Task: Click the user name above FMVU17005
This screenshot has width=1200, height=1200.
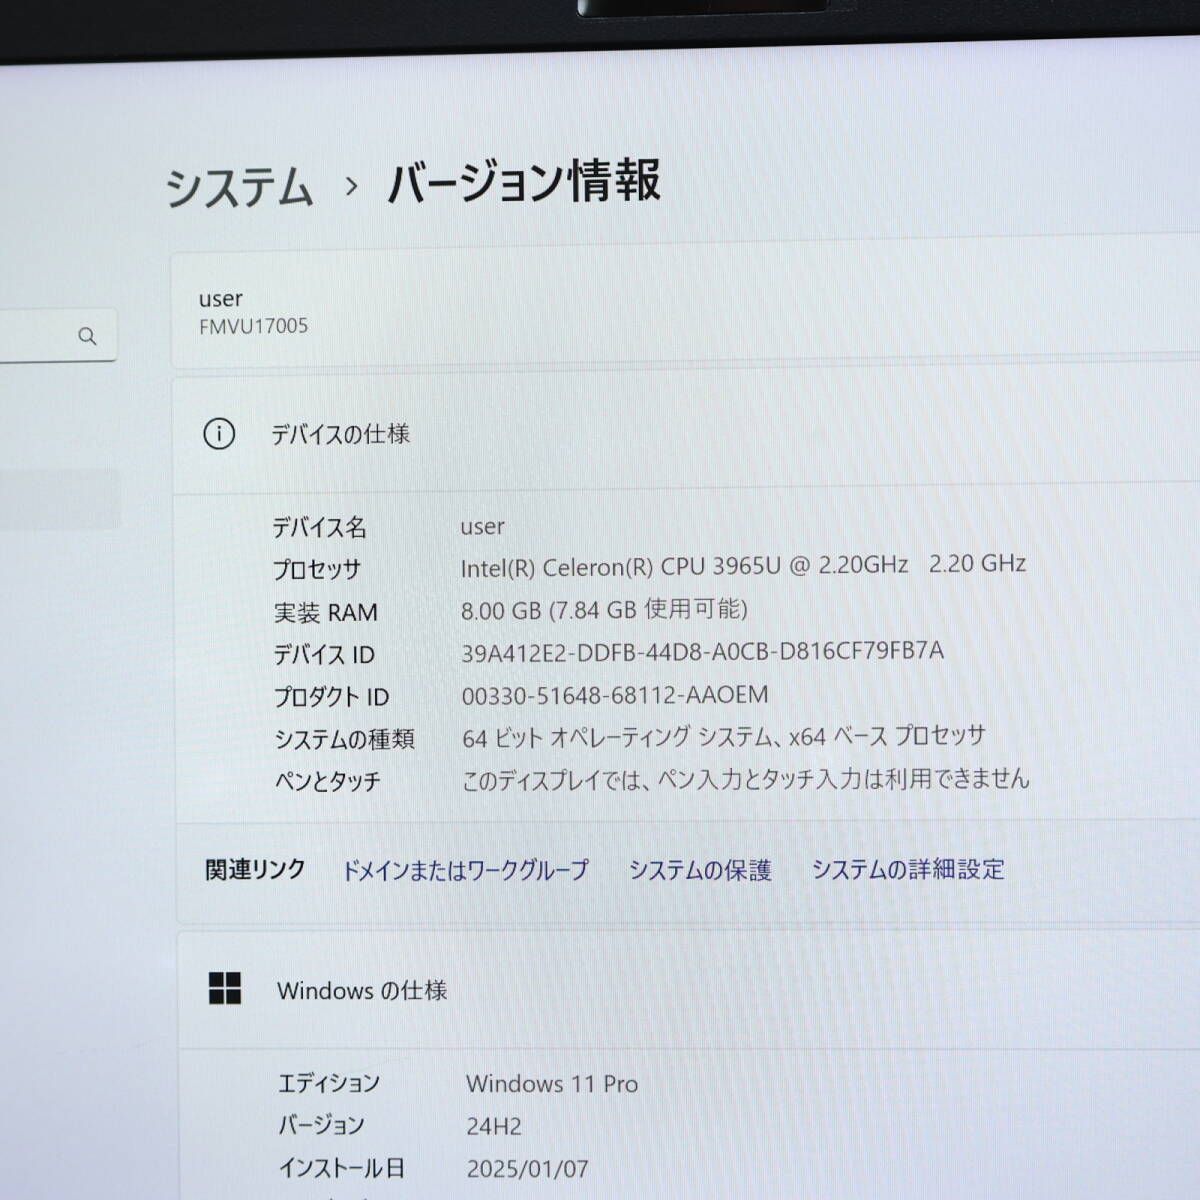Action: 220,299
